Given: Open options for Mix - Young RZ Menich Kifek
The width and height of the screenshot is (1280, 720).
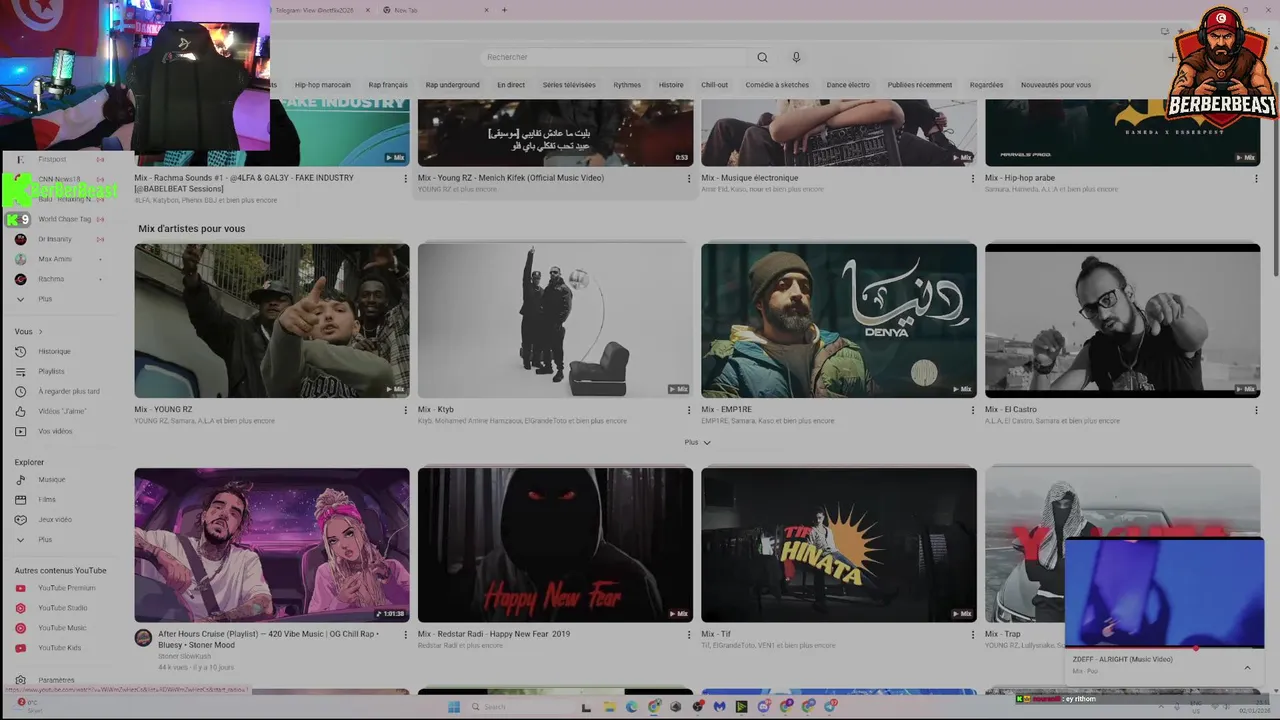Looking at the screenshot, I should [689, 179].
